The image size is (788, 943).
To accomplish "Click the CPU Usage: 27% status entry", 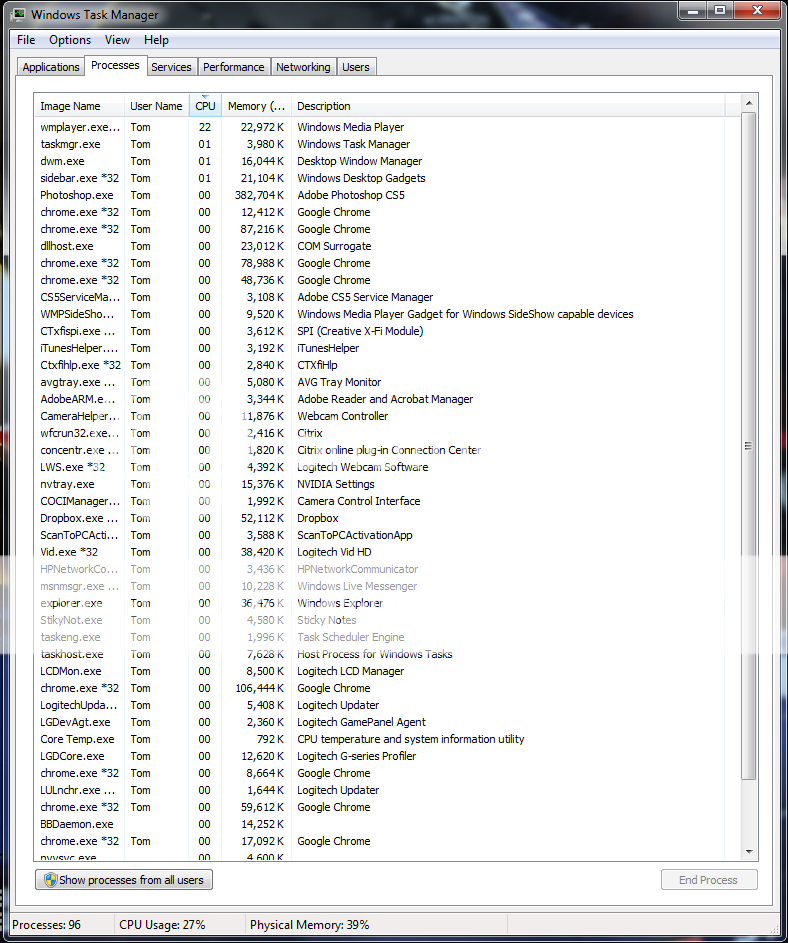I will tap(162, 924).
